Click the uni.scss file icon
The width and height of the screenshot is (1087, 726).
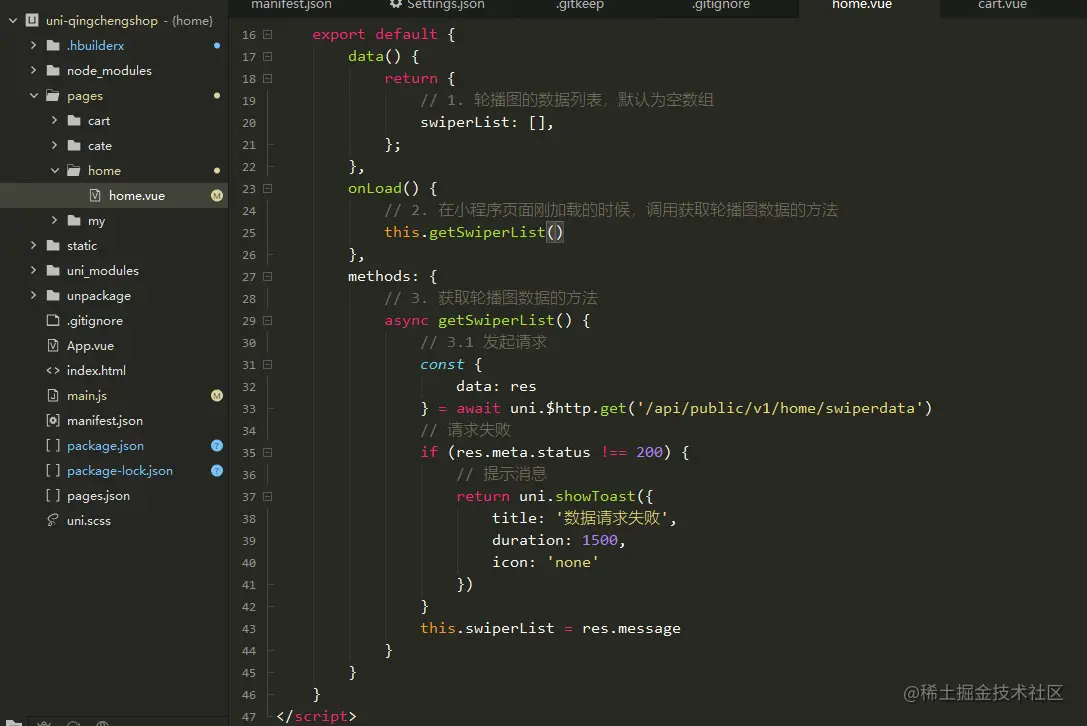tap(53, 520)
